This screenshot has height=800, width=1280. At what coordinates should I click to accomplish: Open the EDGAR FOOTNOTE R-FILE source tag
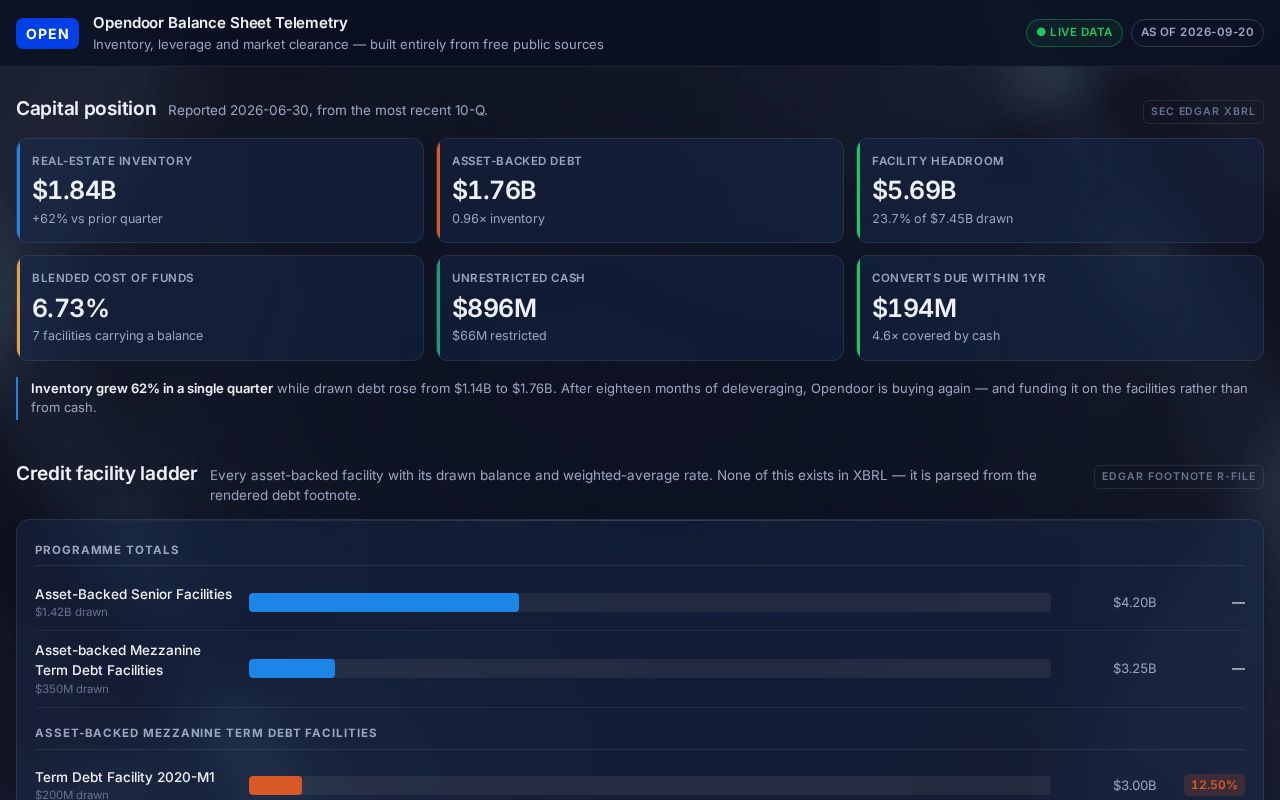tap(1179, 477)
